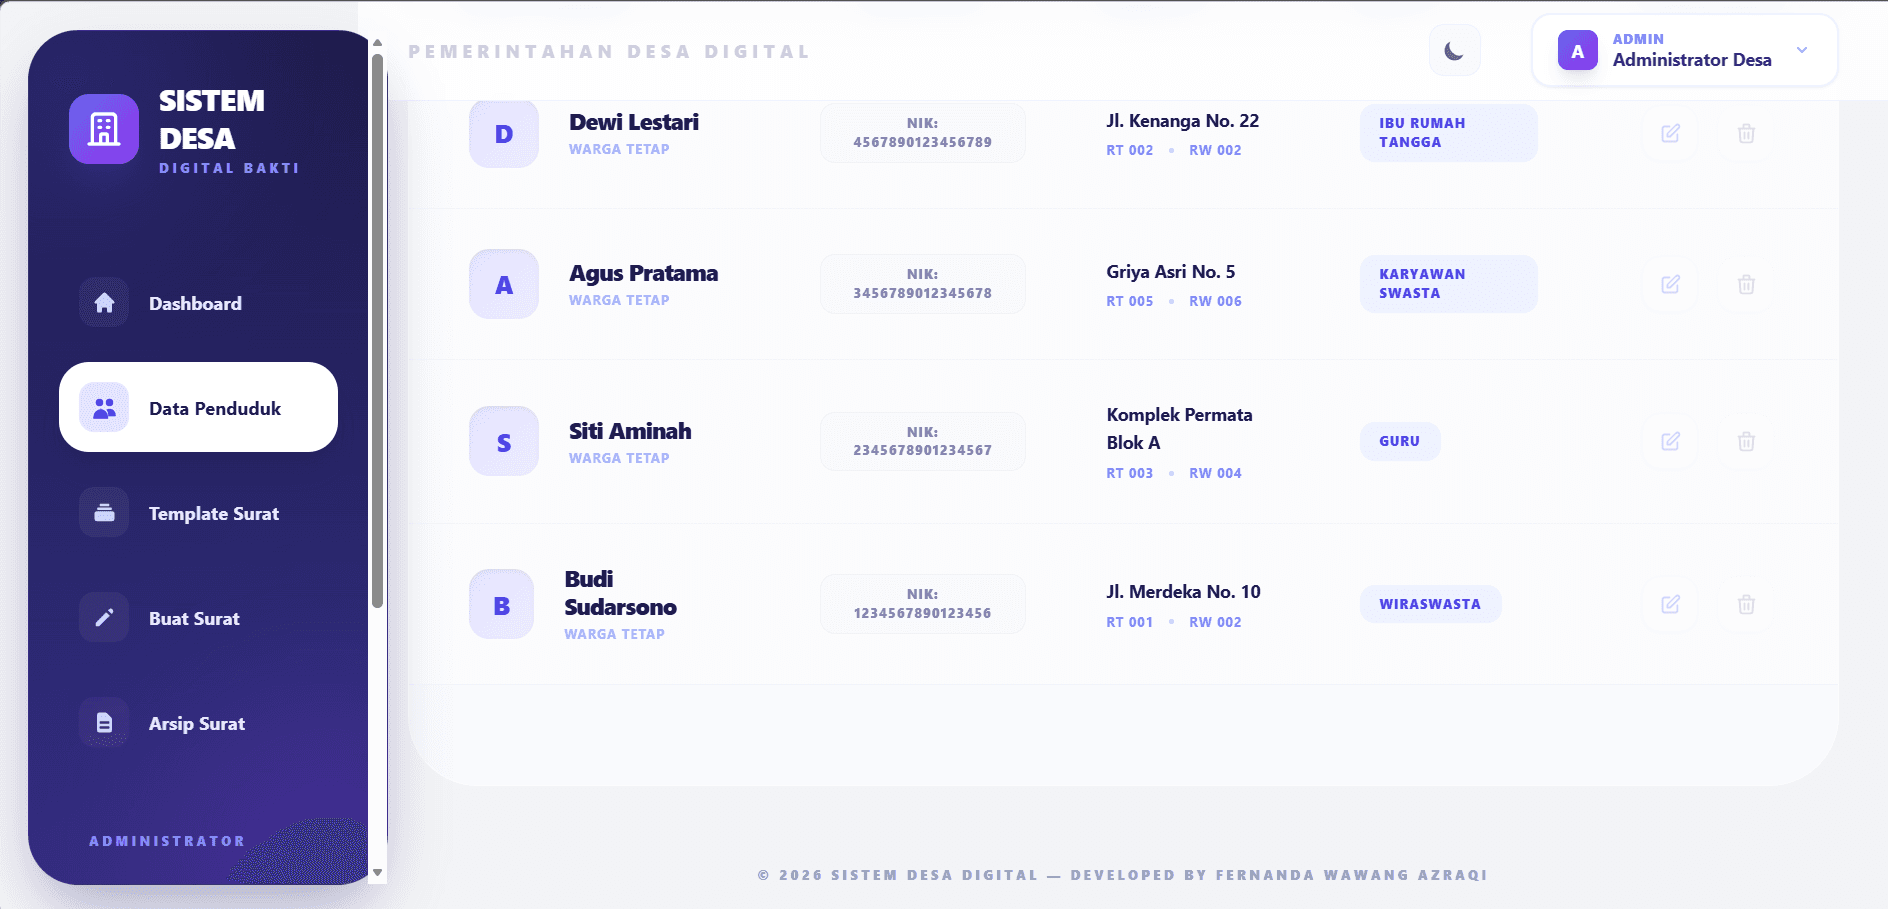Screen dimensions: 1888x909
Task: Click delete trash icon for Dewi Lestari
Action: 1746,134
